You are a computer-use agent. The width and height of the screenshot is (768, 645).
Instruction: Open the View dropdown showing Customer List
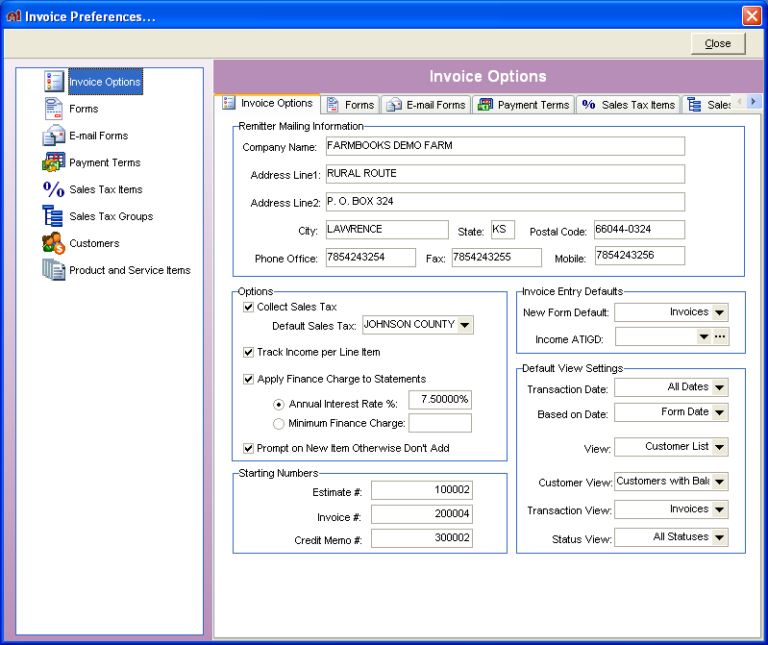click(719, 447)
